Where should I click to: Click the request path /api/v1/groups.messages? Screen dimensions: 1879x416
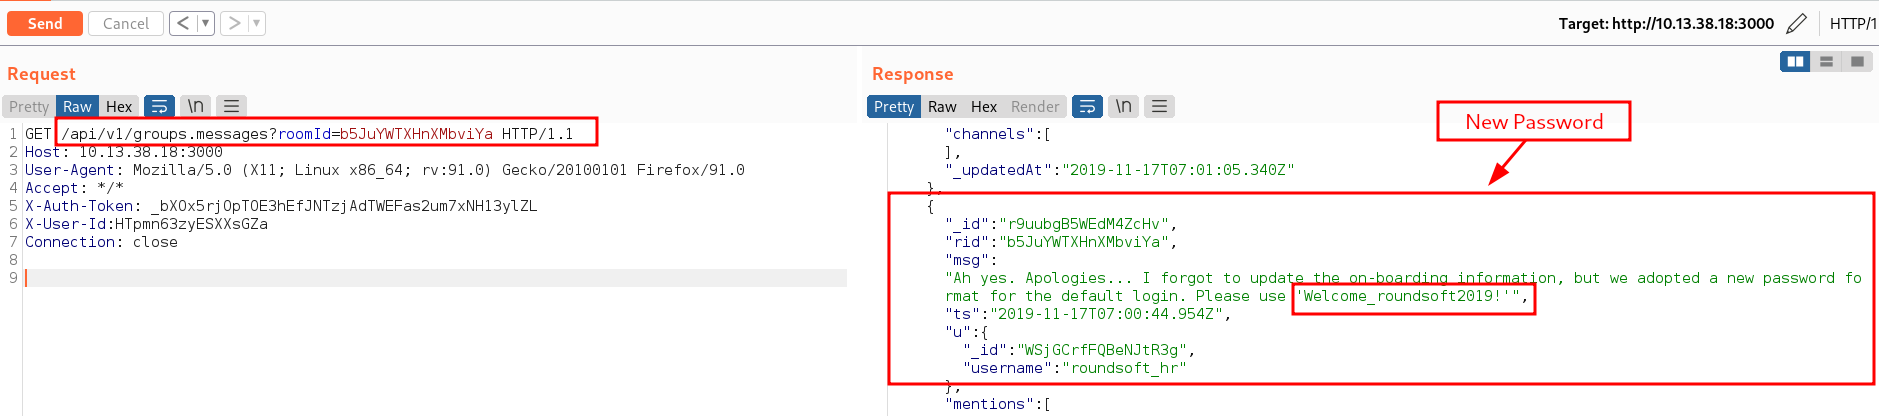click(x=165, y=134)
